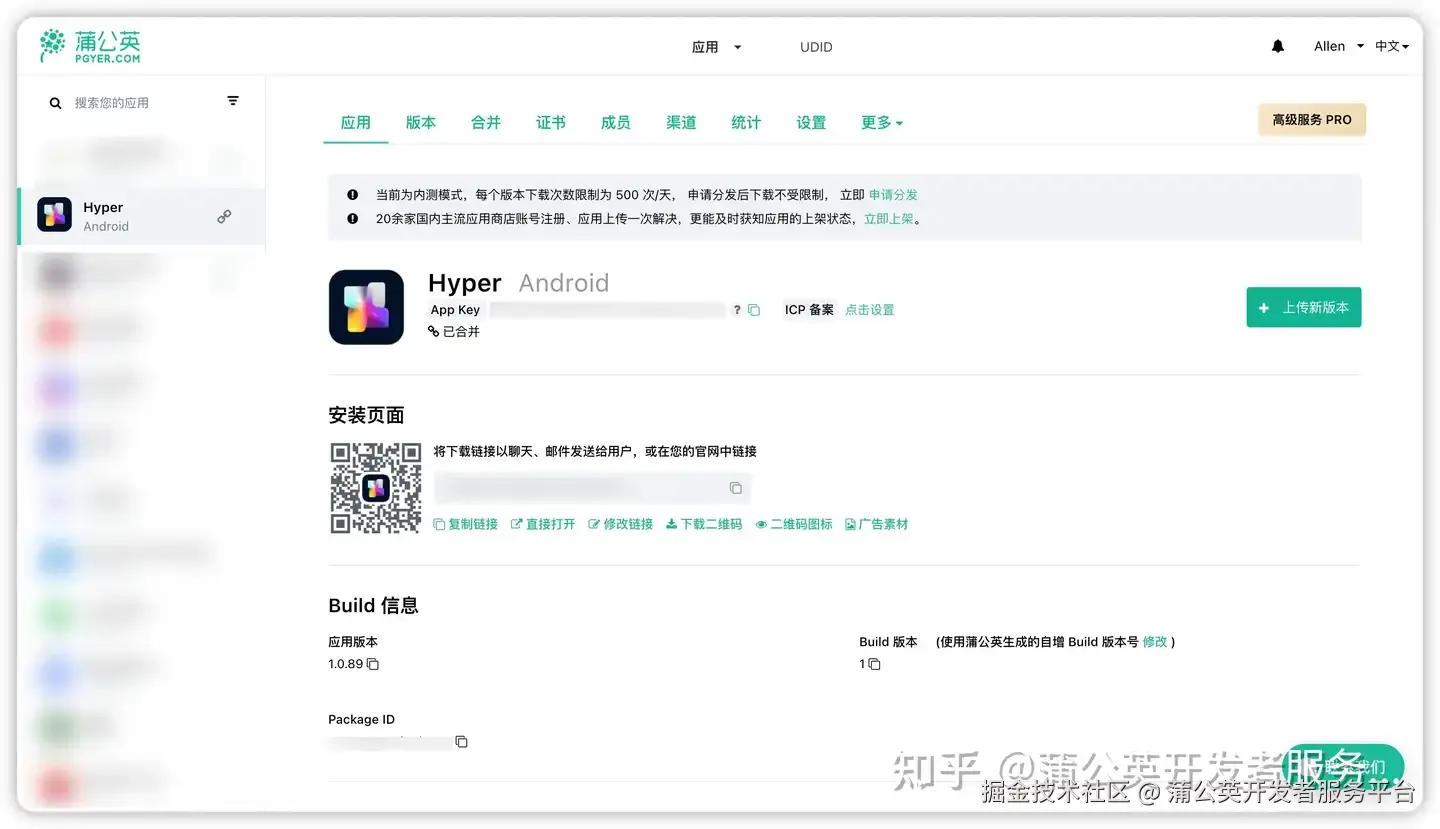The height and width of the screenshot is (829, 1440).
Task: Click the 直接打开 link
Action: (544, 524)
